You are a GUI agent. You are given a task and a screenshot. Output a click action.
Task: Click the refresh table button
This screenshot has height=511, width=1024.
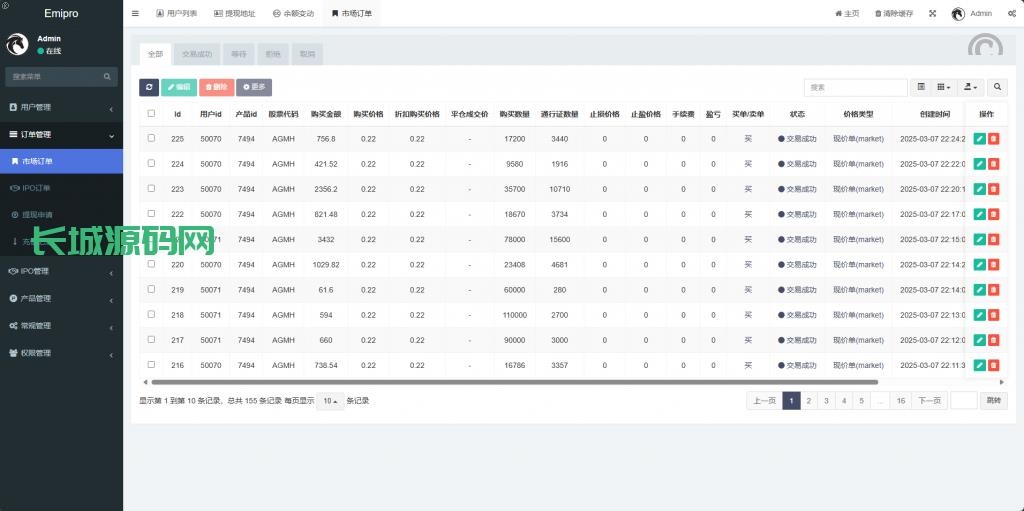148,88
